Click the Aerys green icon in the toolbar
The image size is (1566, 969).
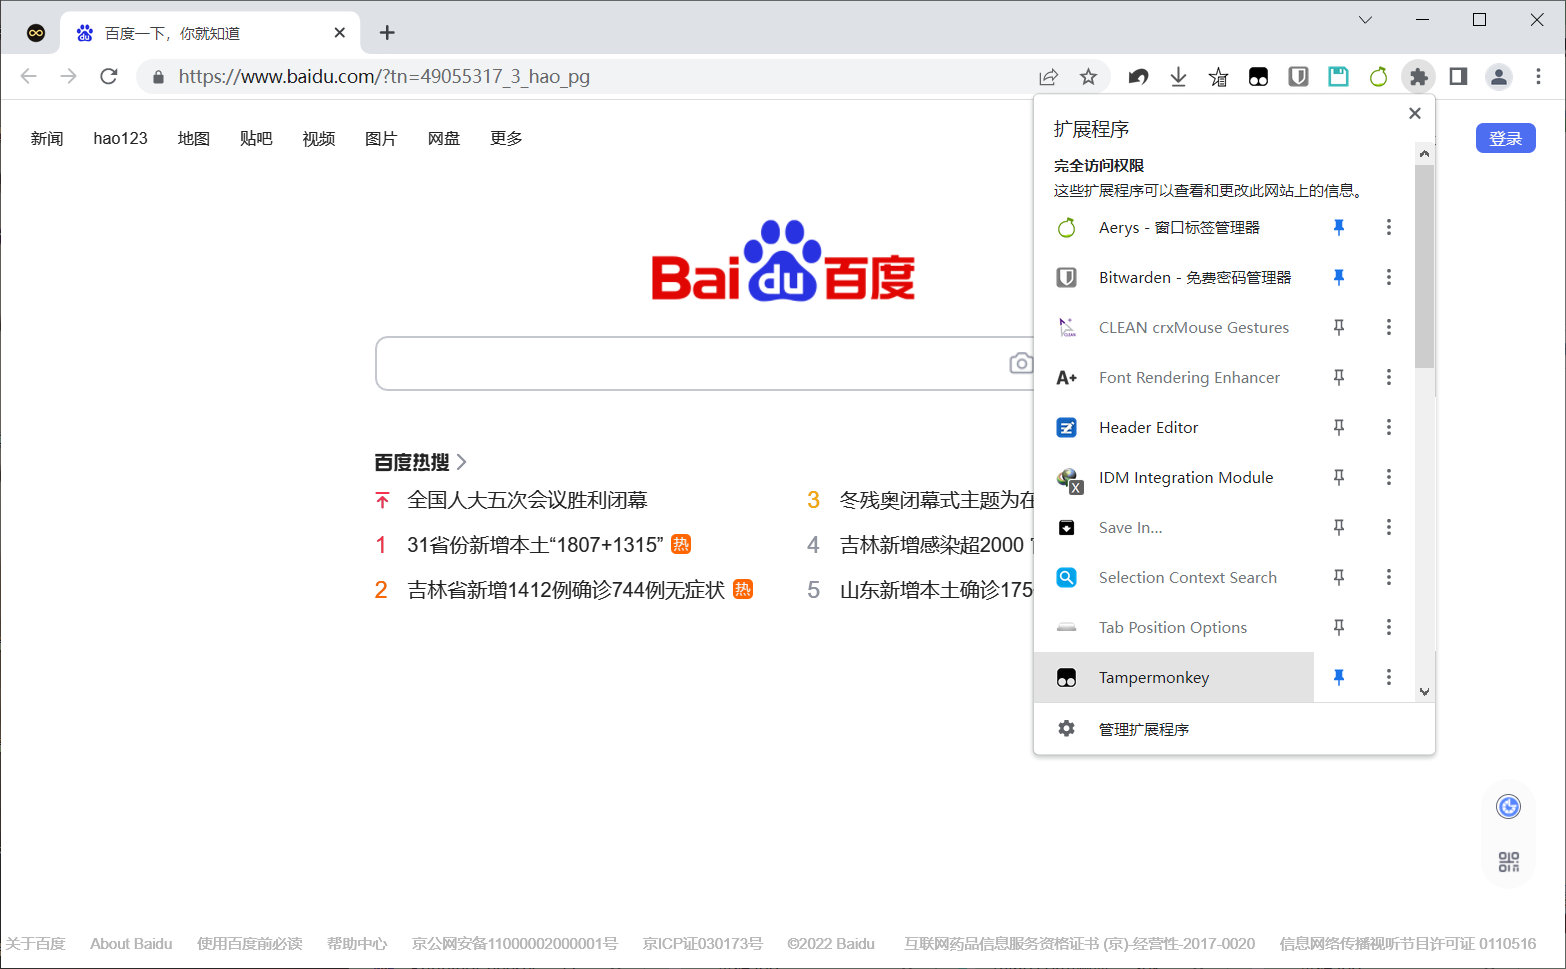pyautogui.click(x=1378, y=77)
